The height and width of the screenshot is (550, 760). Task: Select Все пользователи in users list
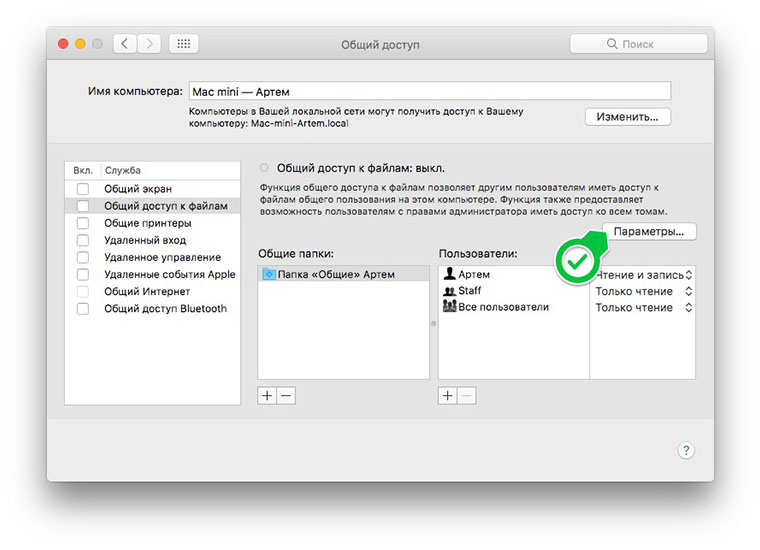[x=514, y=307]
